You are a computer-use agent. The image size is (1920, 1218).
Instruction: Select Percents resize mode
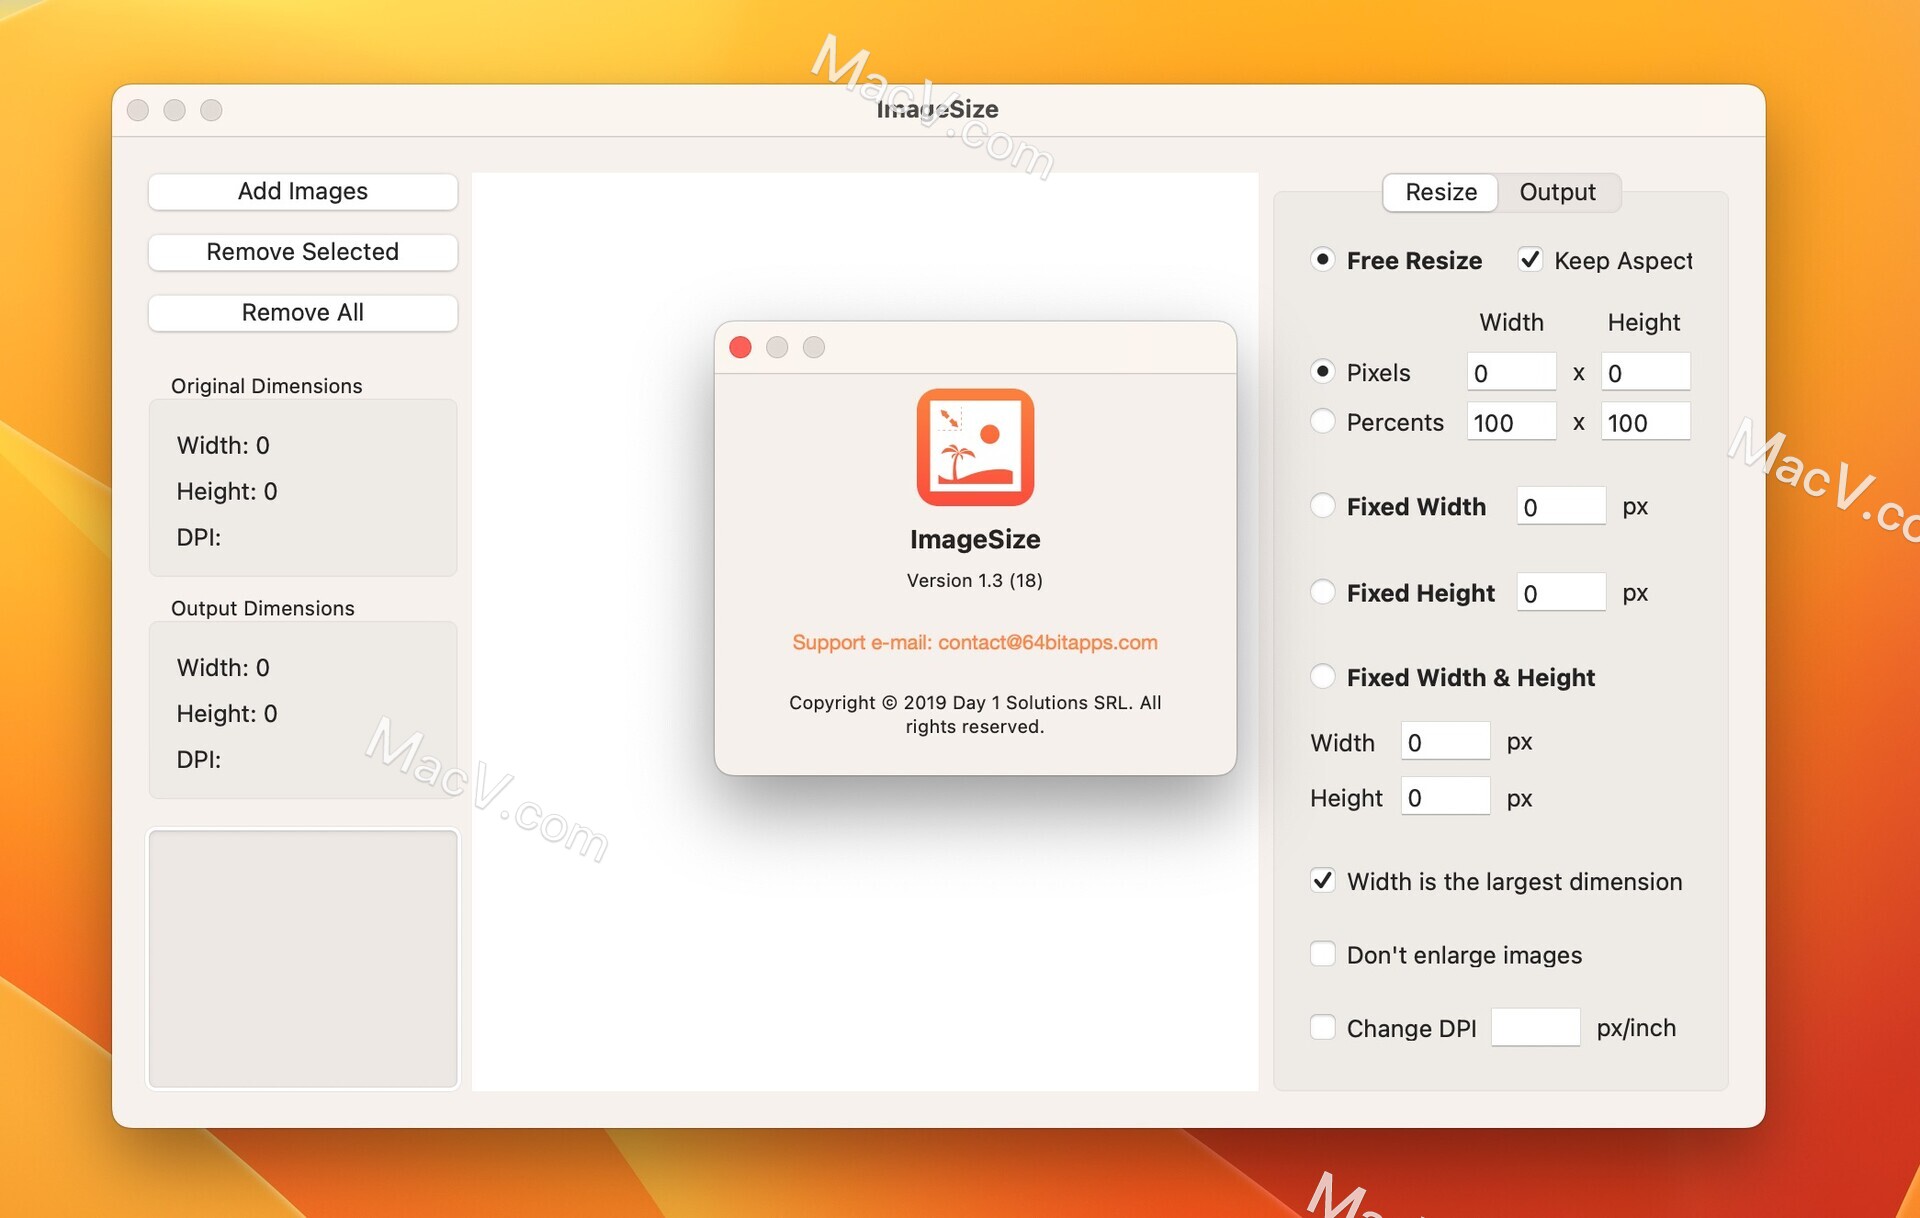click(1321, 423)
